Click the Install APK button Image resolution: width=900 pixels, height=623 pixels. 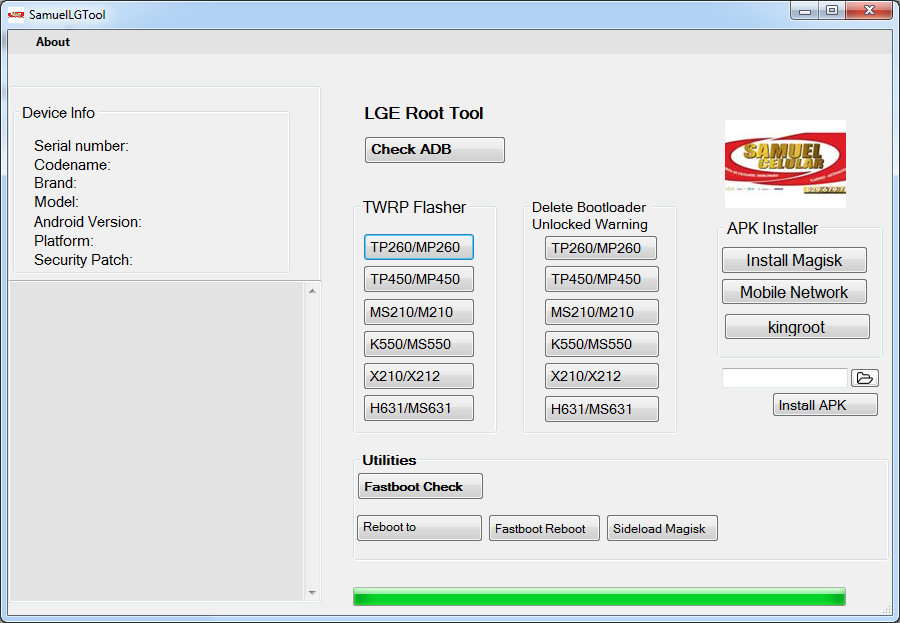825,405
